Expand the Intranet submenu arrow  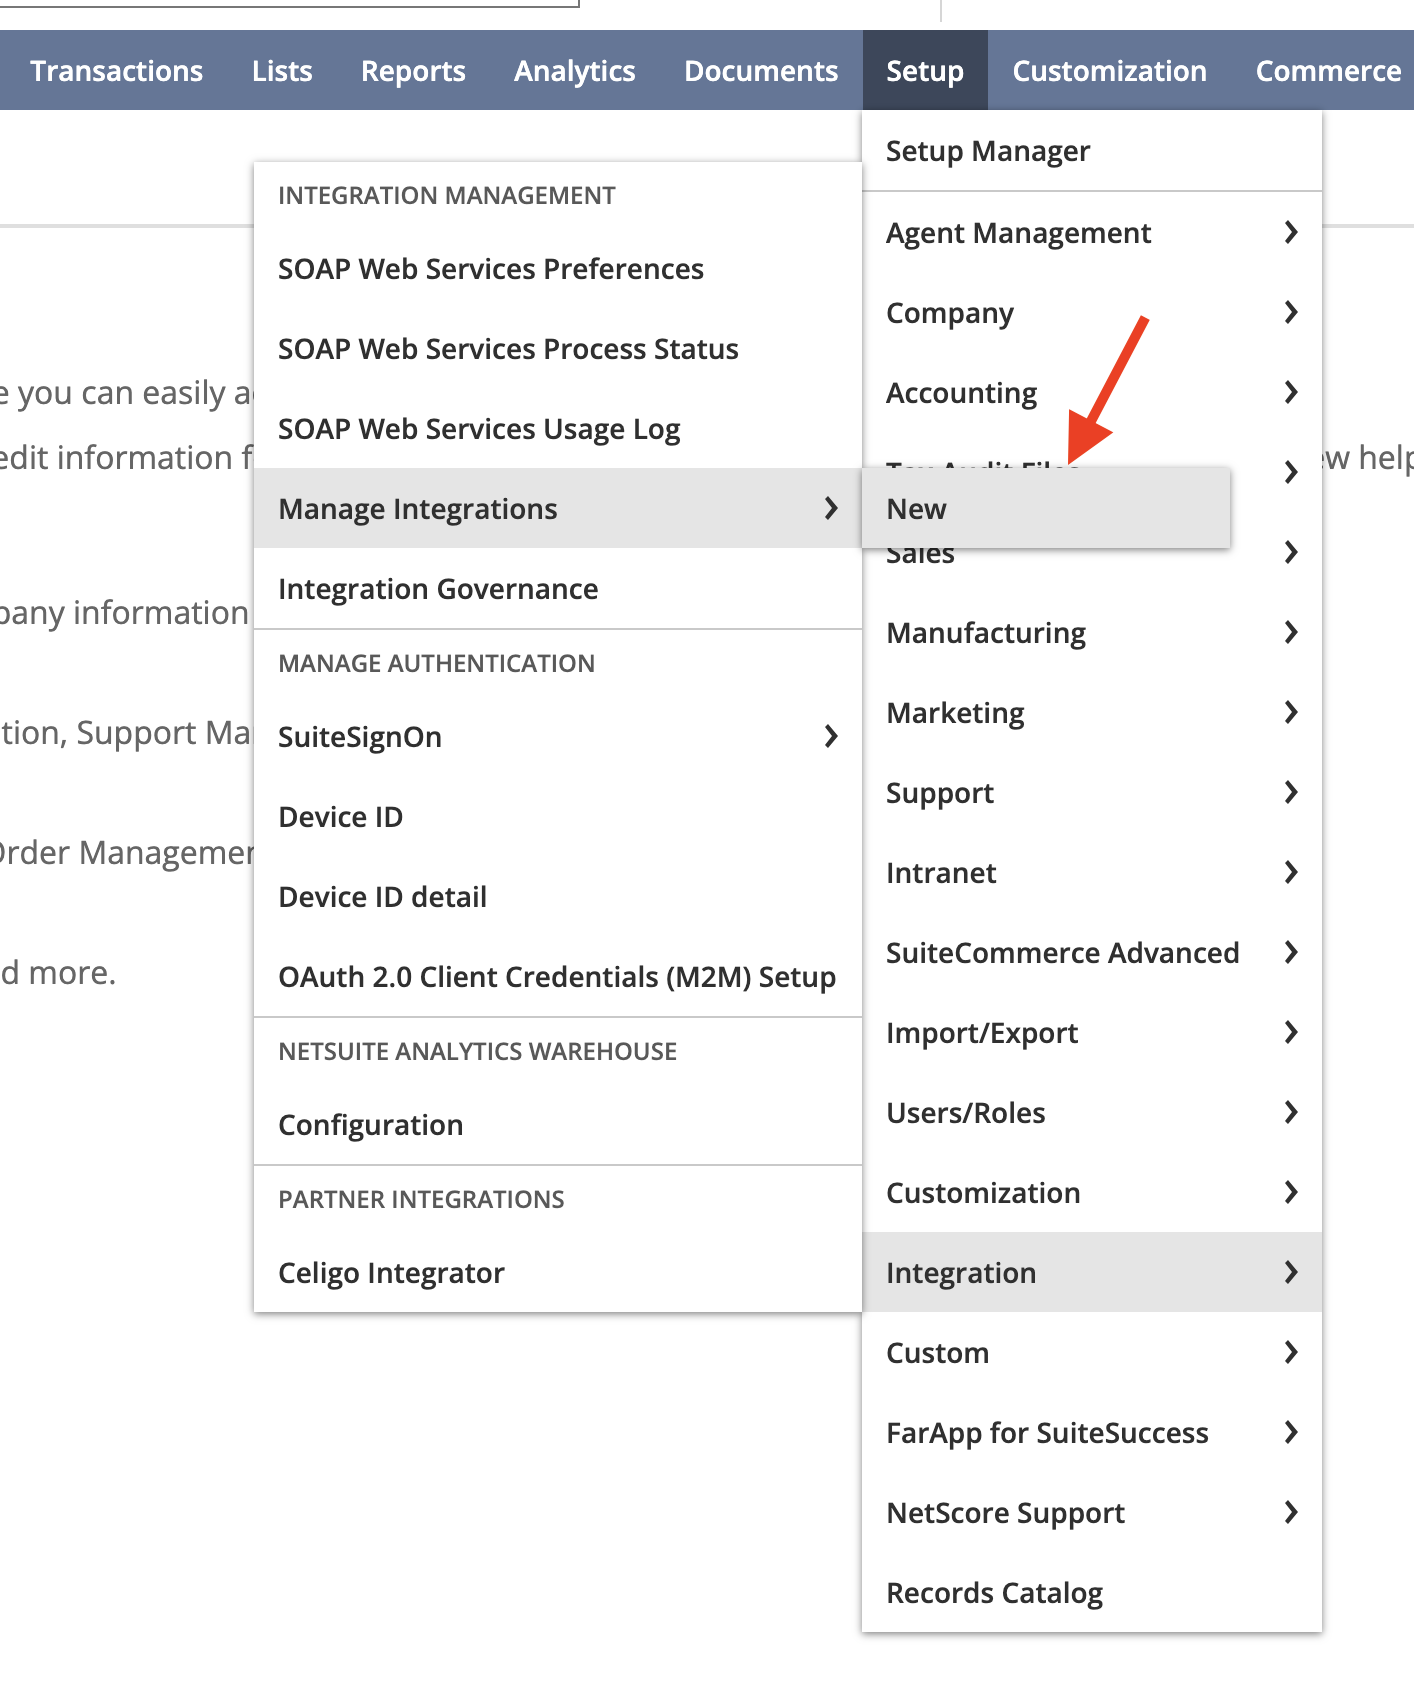click(x=1291, y=873)
